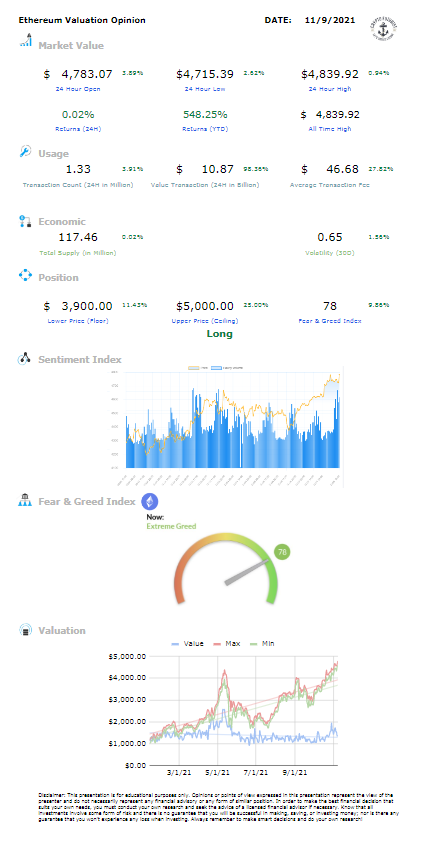Click the Disclaimer paragraph at bottom

pos(220,806)
